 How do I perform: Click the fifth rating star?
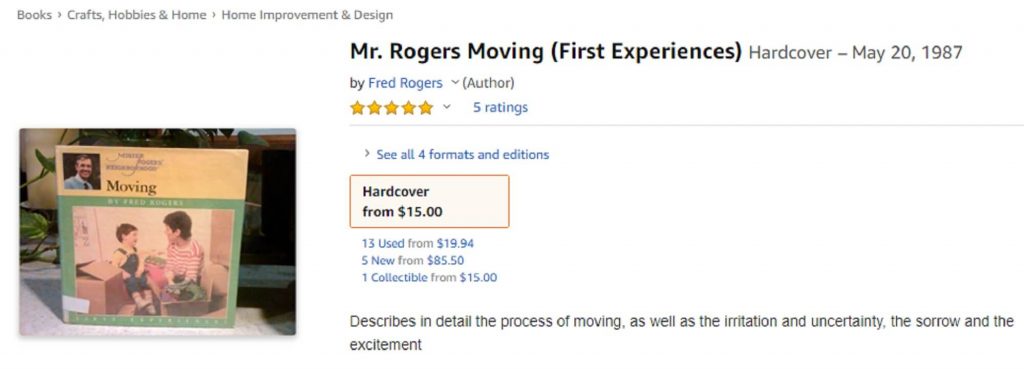click(x=426, y=108)
